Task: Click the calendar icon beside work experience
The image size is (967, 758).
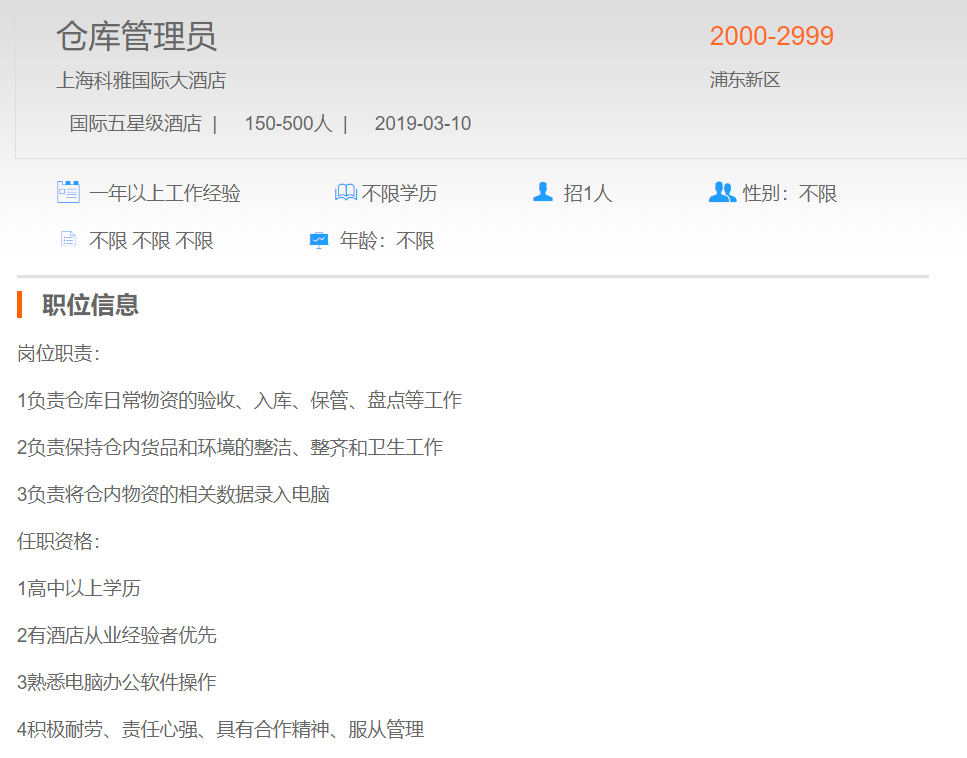Action: [x=68, y=192]
